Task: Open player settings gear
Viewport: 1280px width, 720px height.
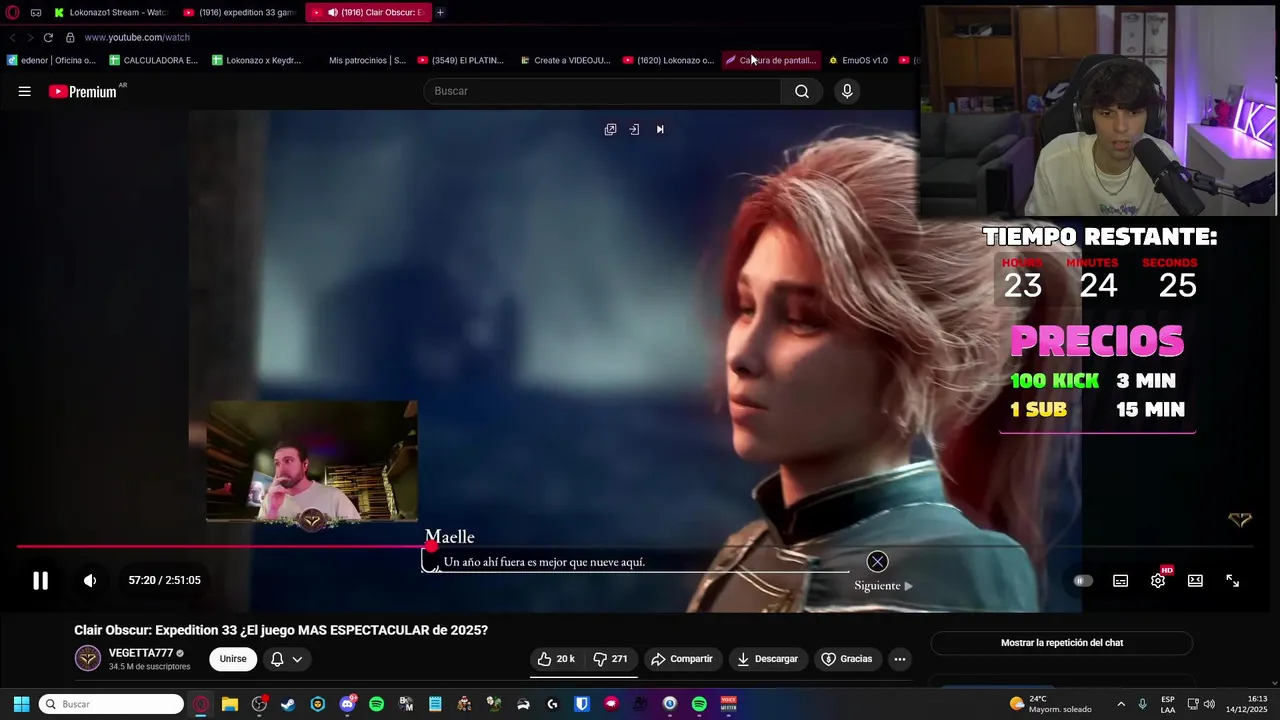Action: 1158,581
